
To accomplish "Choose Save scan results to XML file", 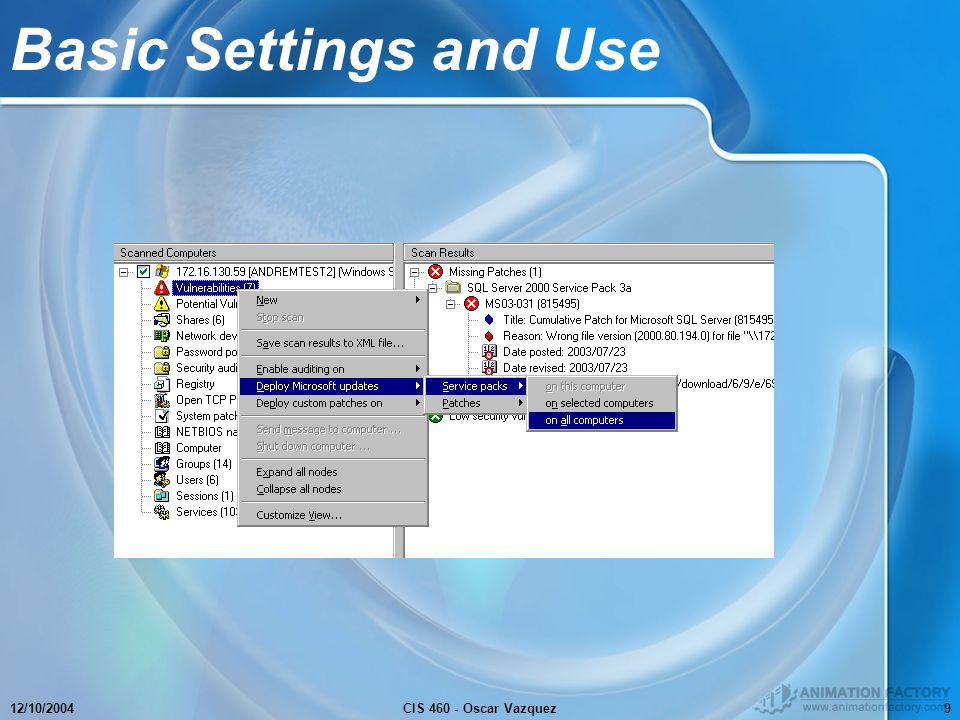I will [332, 343].
